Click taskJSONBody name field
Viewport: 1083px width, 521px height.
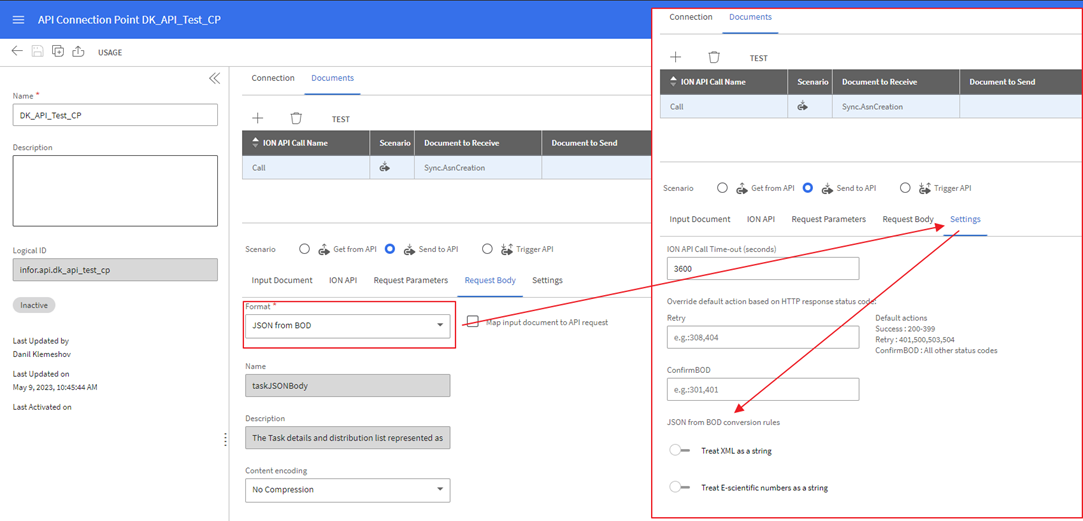[347, 386]
